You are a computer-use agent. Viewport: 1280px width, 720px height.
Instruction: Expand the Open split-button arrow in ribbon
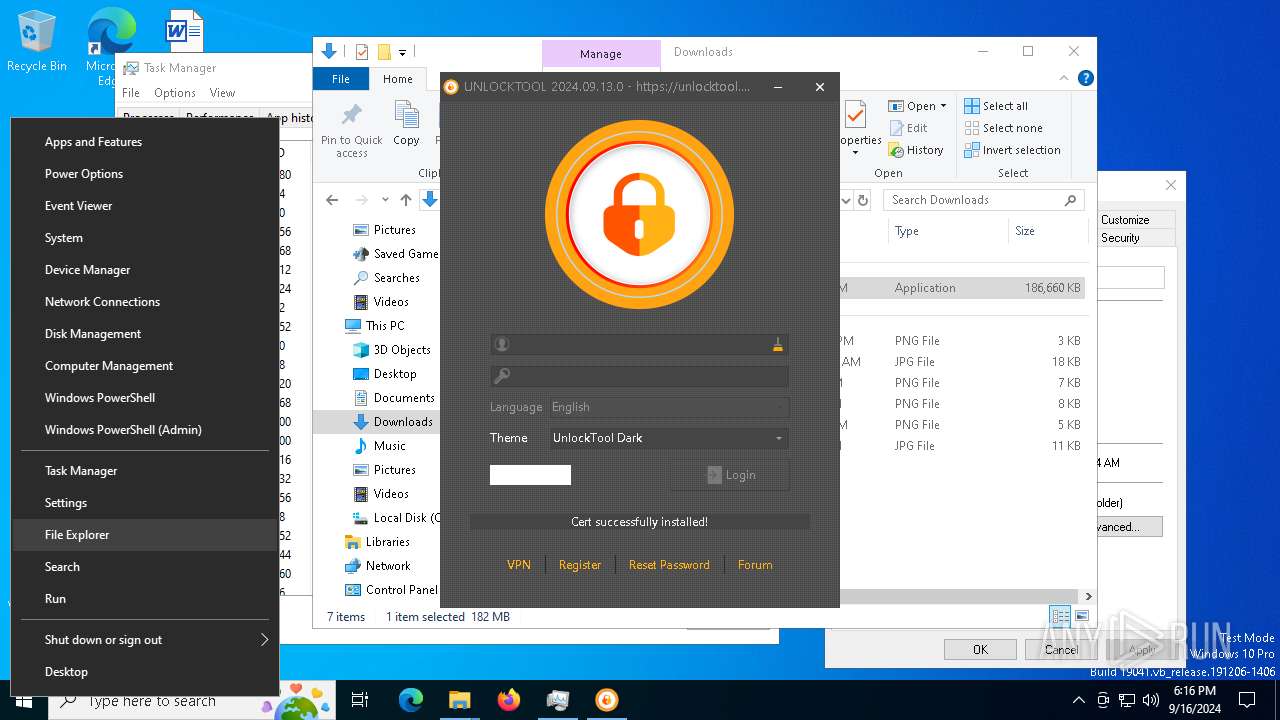click(x=943, y=106)
